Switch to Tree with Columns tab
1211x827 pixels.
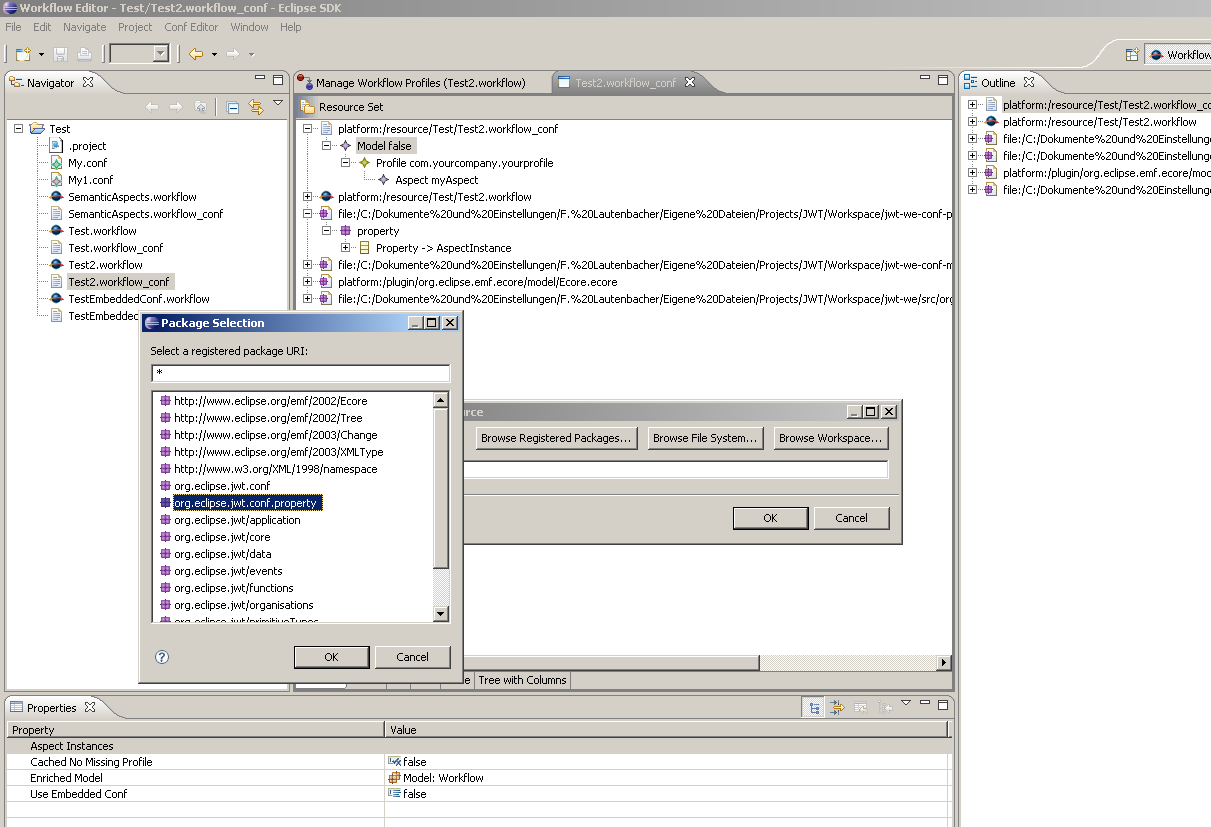(522, 680)
